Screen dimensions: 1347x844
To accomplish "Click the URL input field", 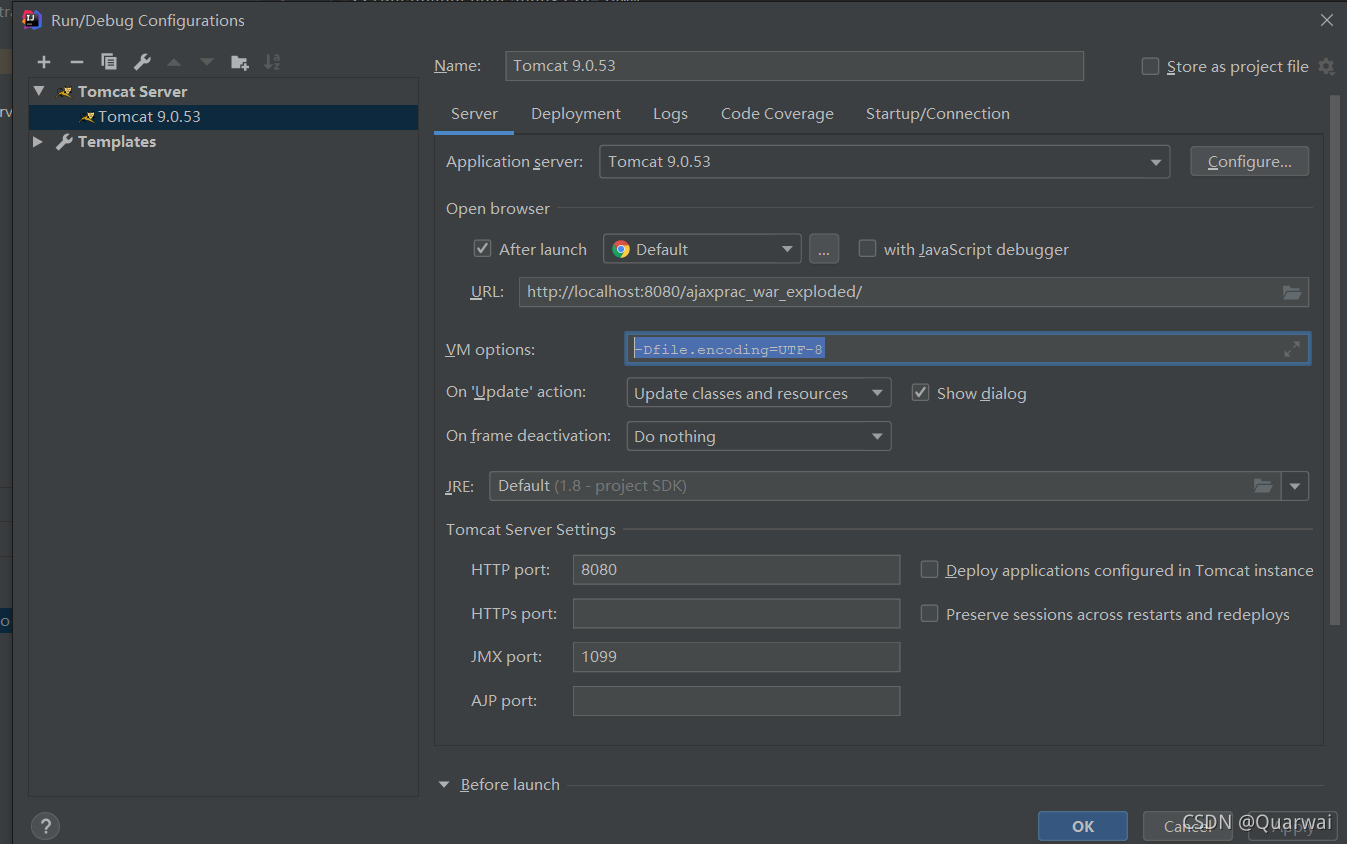I will [914, 292].
